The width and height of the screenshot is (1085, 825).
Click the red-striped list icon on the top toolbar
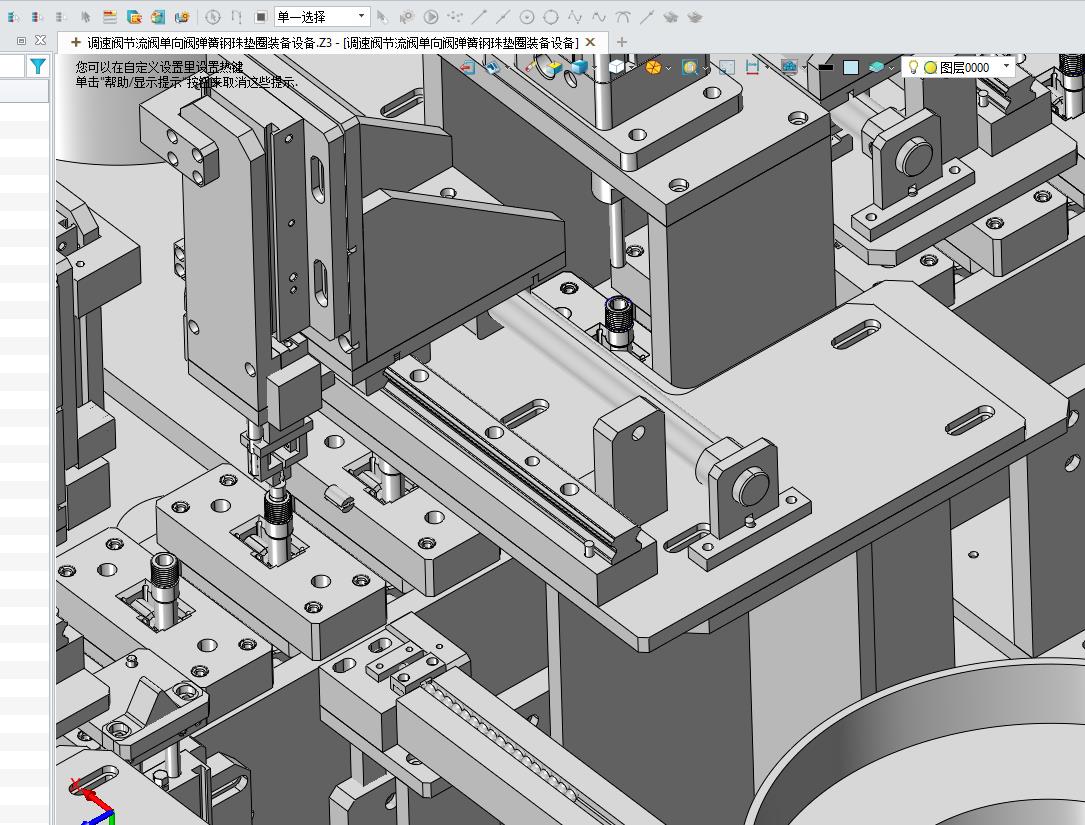click(109, 17)
